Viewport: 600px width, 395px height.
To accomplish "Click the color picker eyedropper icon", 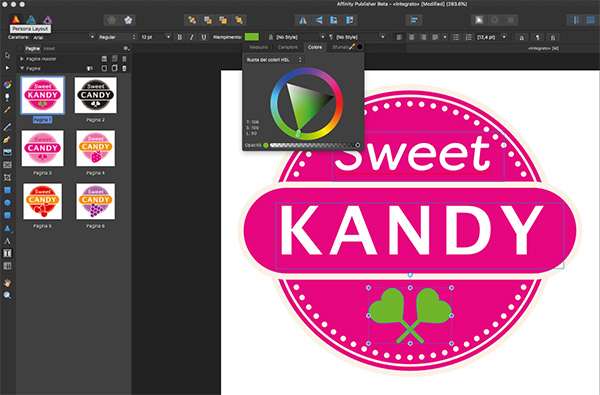I will pos(352,47).
